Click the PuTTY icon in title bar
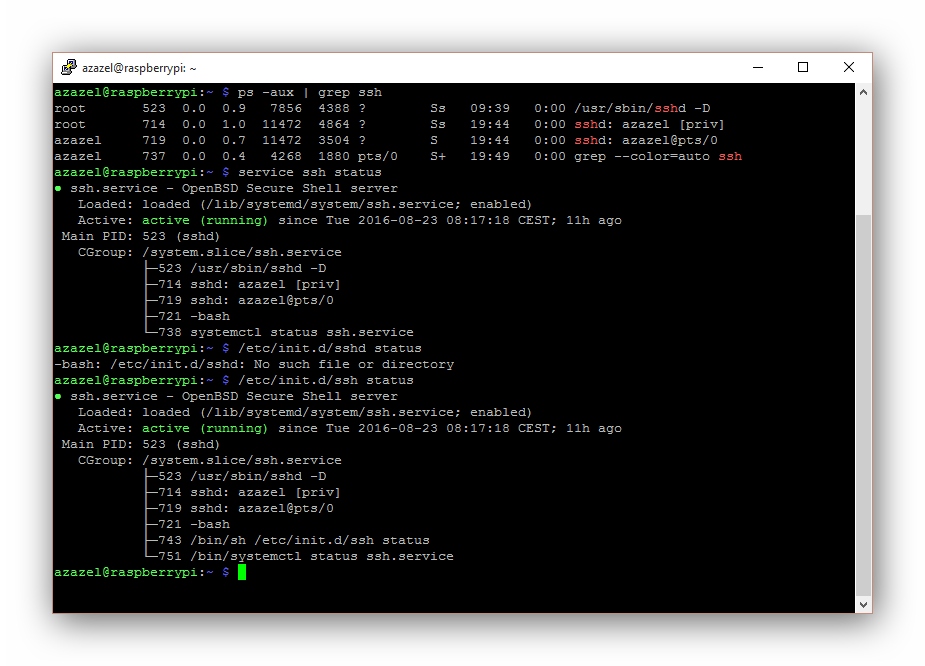The width and height of the screenshot is (925, 666). [x=69, y=67]
